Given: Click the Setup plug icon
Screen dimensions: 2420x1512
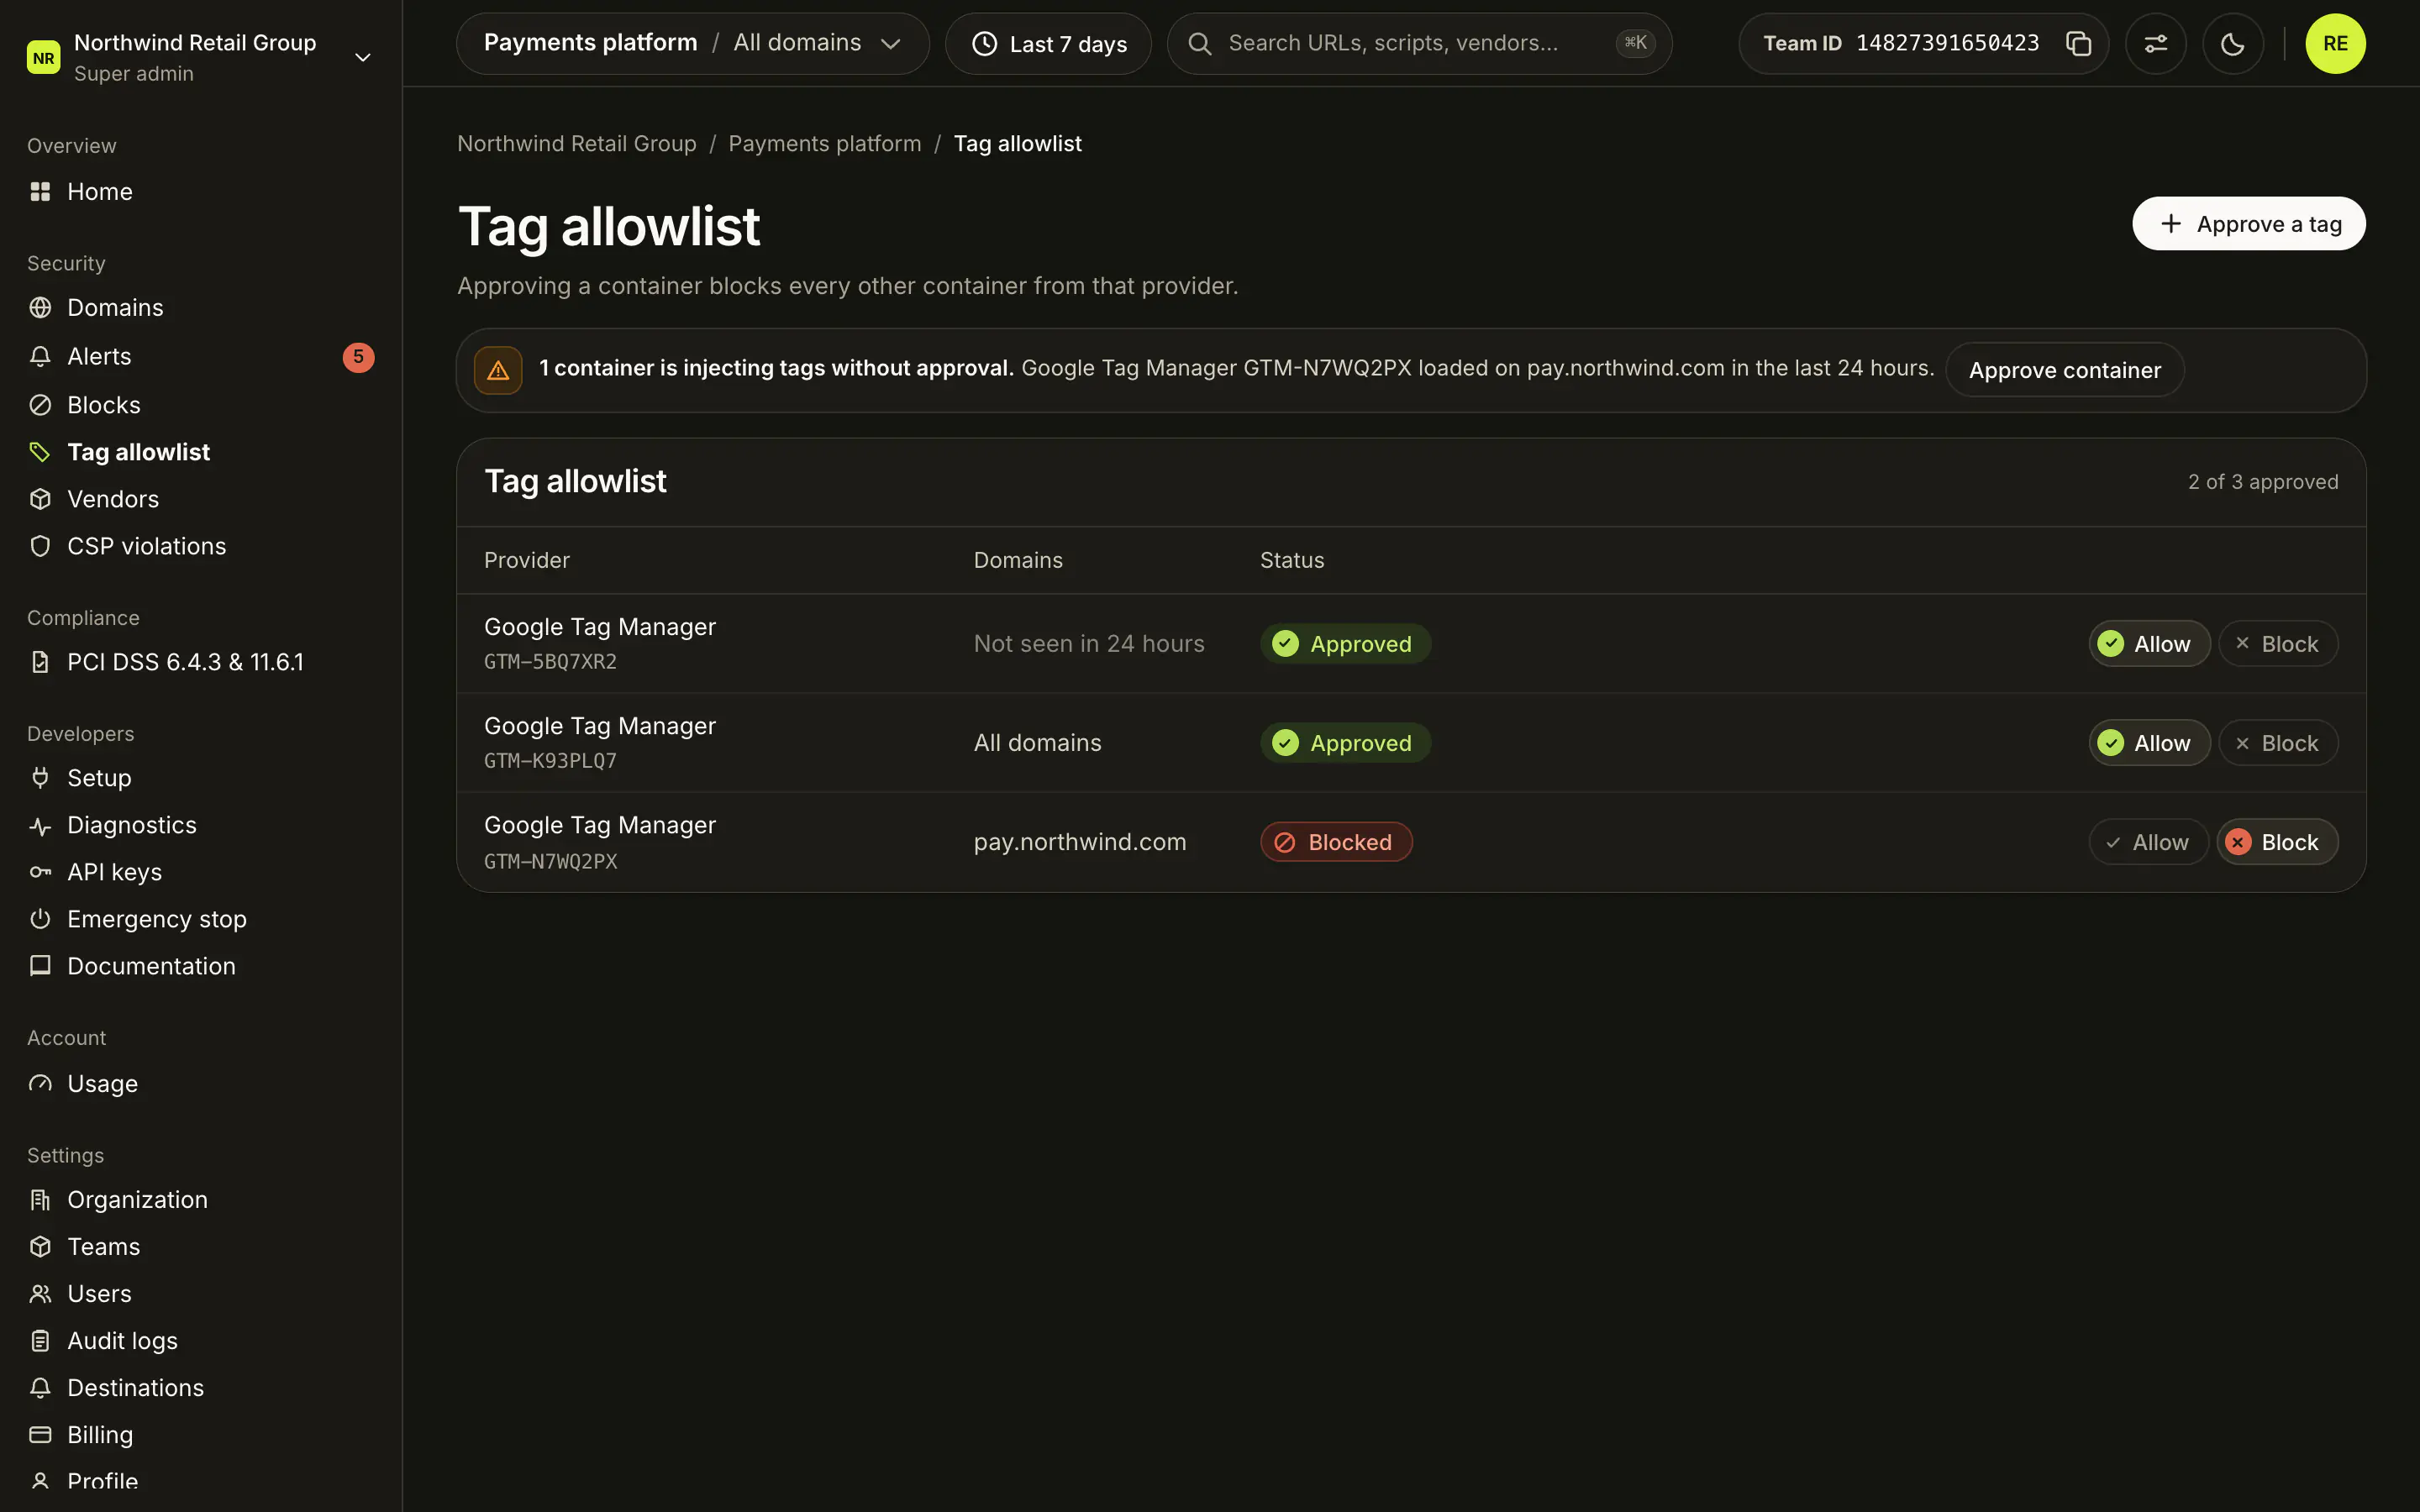Looking at the screenshot, I should point(40,778).
